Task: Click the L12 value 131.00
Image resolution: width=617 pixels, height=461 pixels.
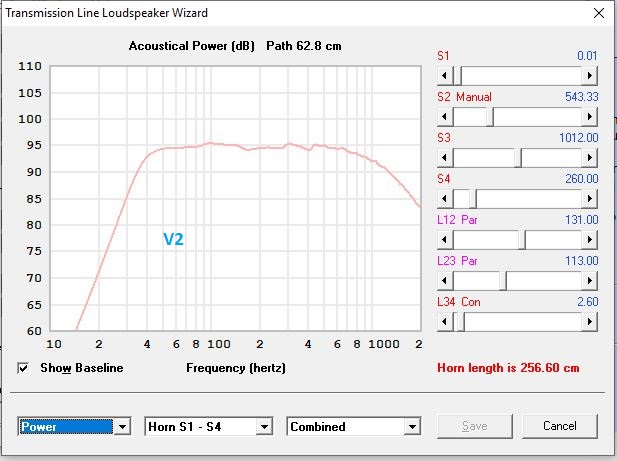Action: pyautogui.click(x=582, y=219)
